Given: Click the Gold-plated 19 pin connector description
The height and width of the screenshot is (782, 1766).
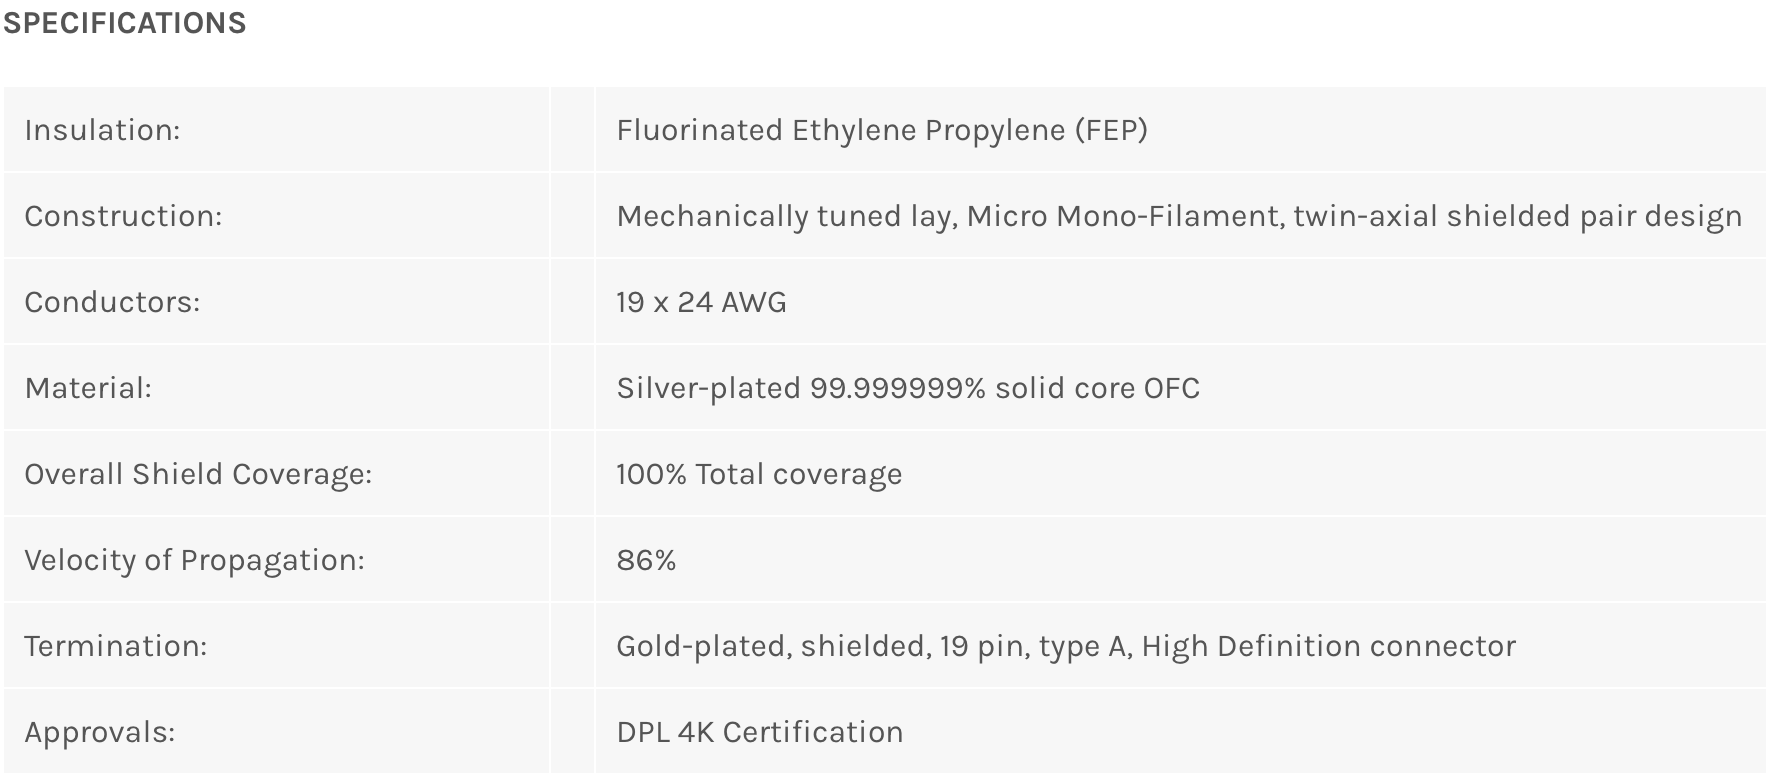Looking at the screenshot, I should [x=1065, y=646].
